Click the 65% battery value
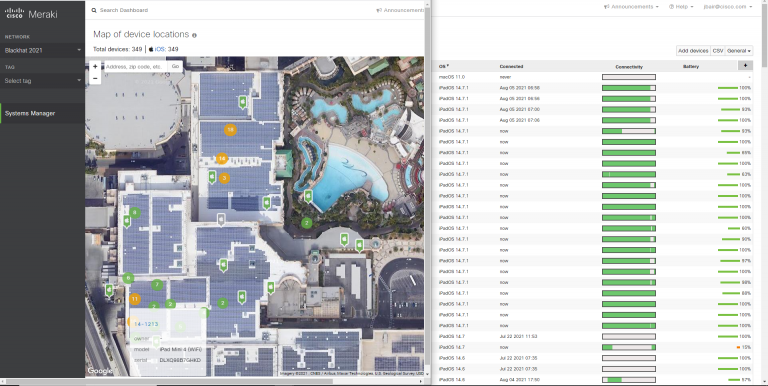This screenshot has height=386, width=768. click(746, 153)
